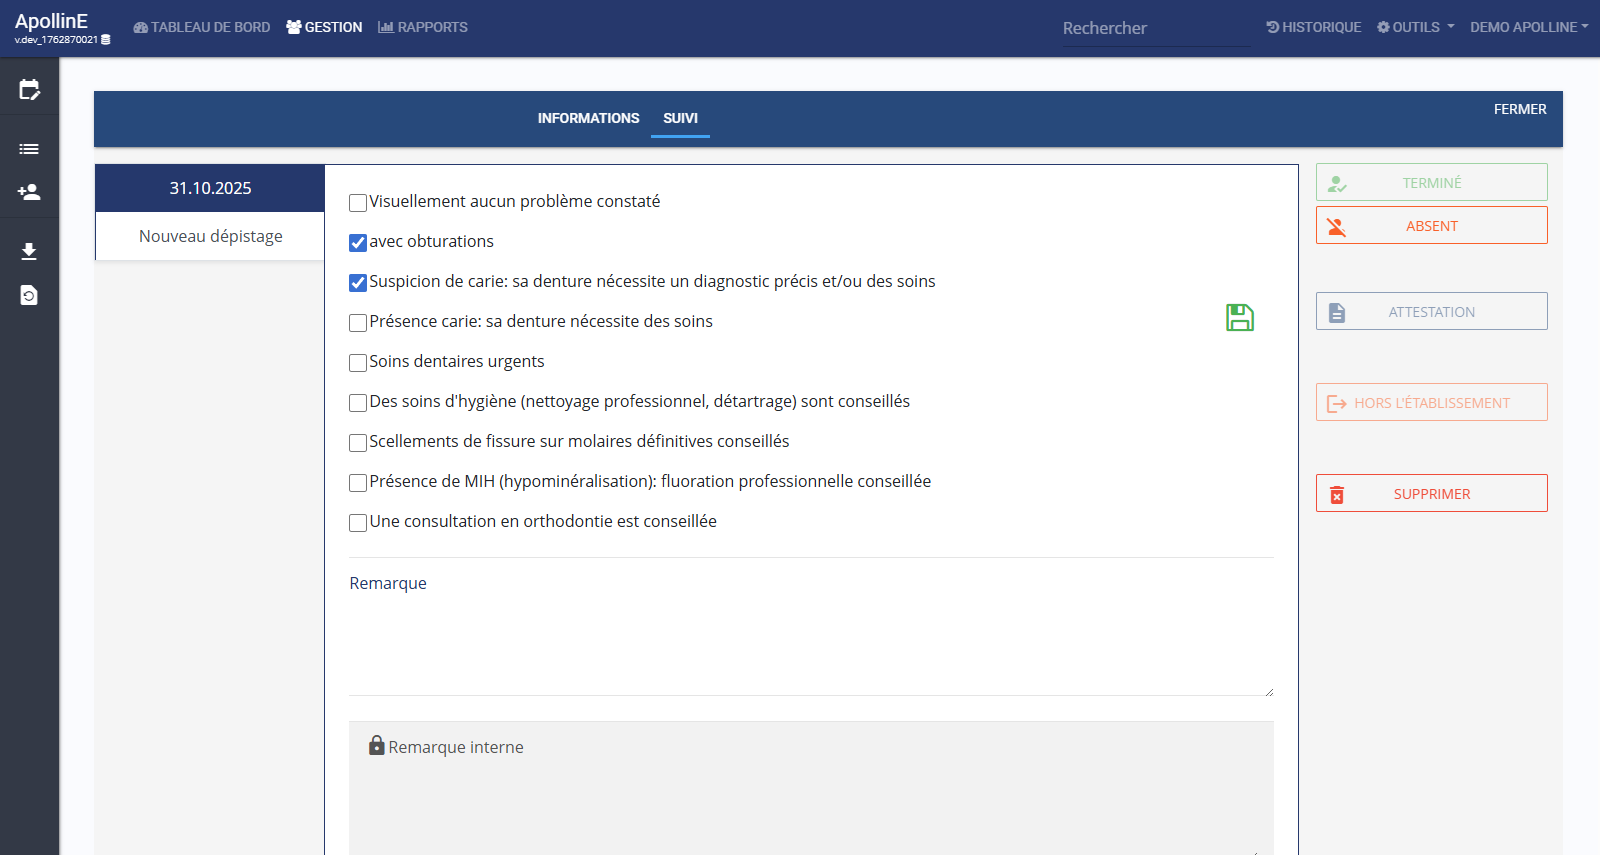The height and width of the screenshot is (855, 1600).
Task: Check 'Visuellement aucun problème constaté' box
Action: point(358,203)
